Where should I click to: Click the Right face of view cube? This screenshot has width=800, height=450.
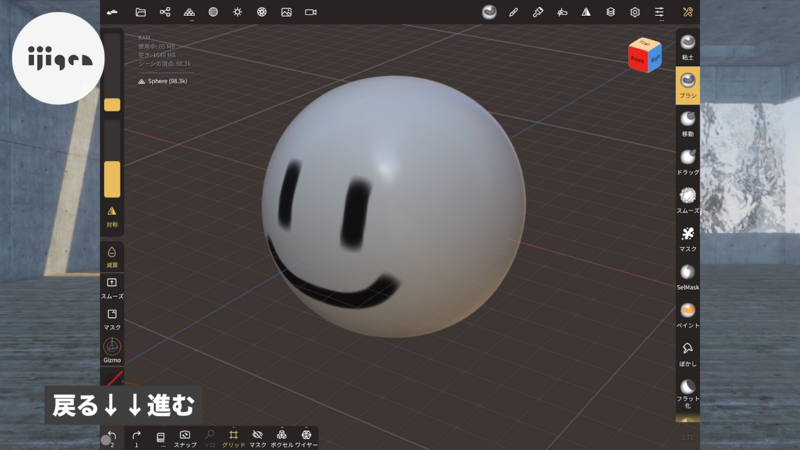coord(655,59)
